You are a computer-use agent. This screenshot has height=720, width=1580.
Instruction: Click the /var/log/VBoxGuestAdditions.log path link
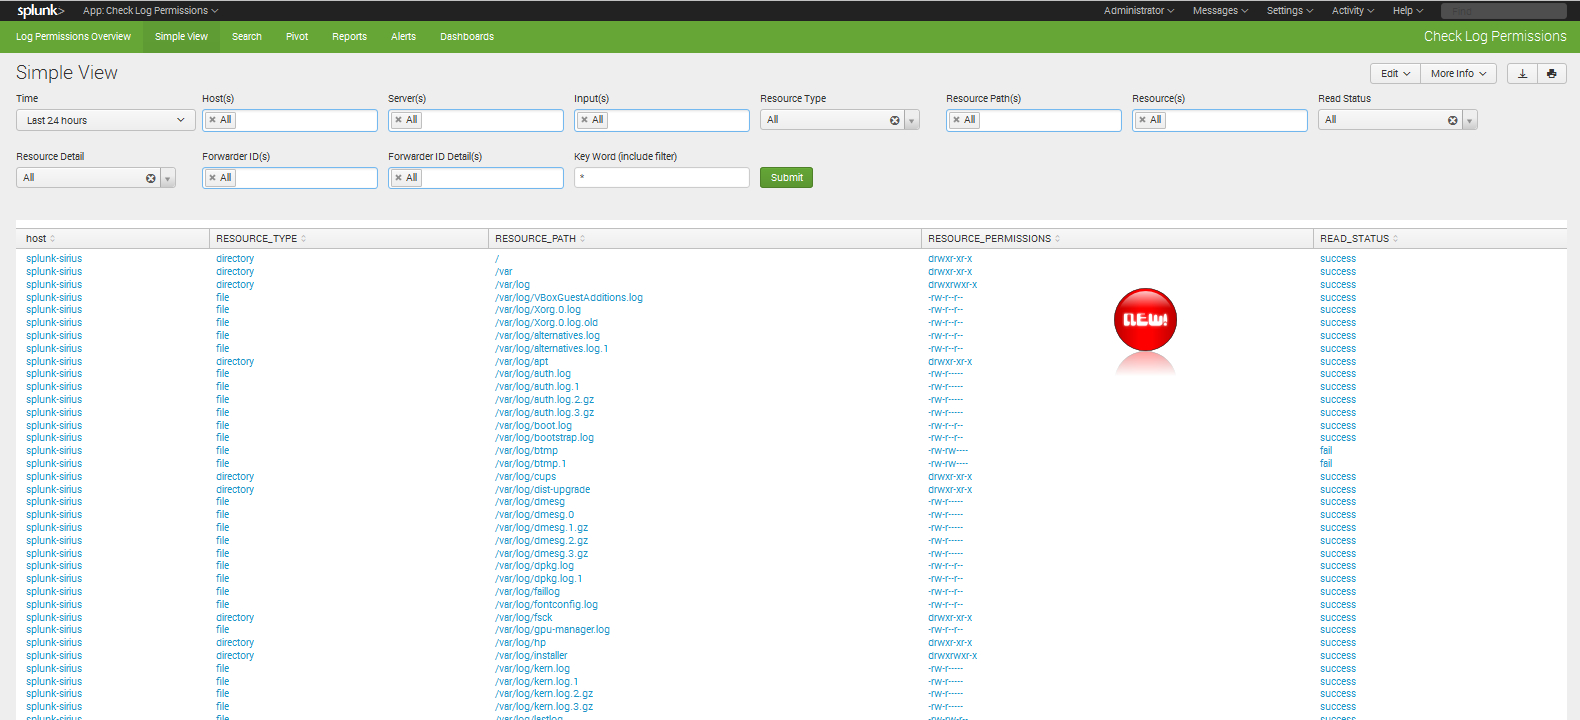[568, 297]
